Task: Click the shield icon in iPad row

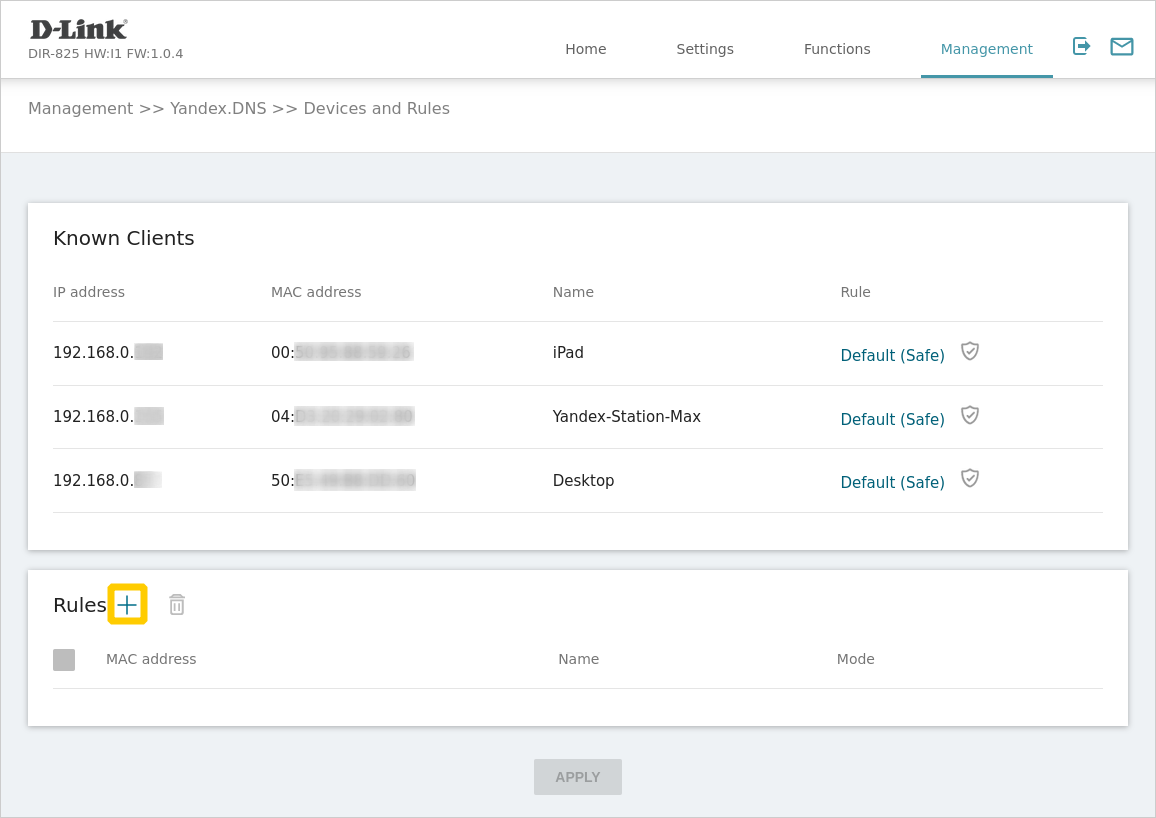Action: click(x=969, y=351)
